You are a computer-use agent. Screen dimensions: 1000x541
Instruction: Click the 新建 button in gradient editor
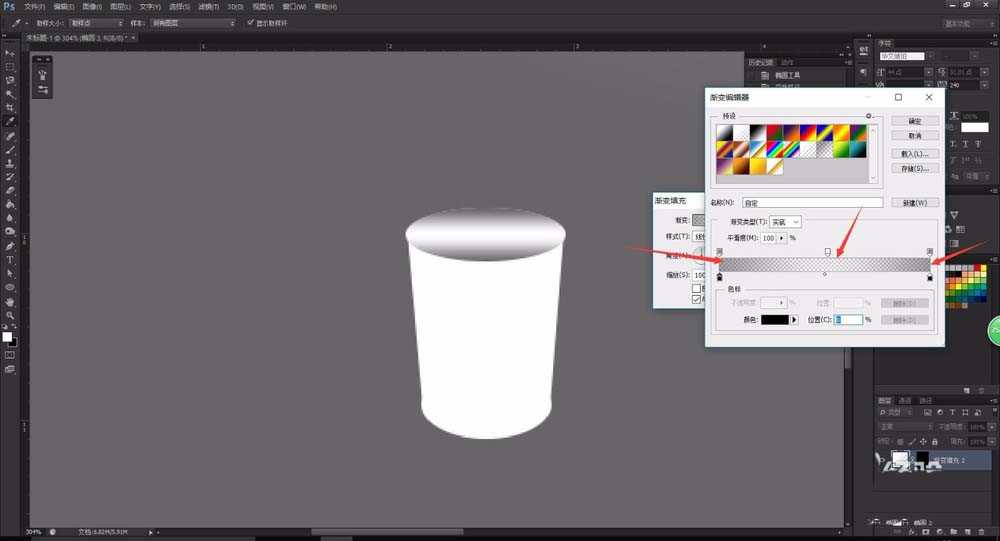(x=915, y=202)
